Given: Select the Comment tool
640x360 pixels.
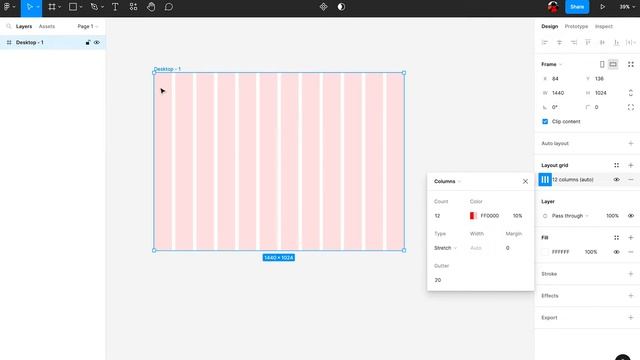Looking at the screenshot, I should click(169, 7).
